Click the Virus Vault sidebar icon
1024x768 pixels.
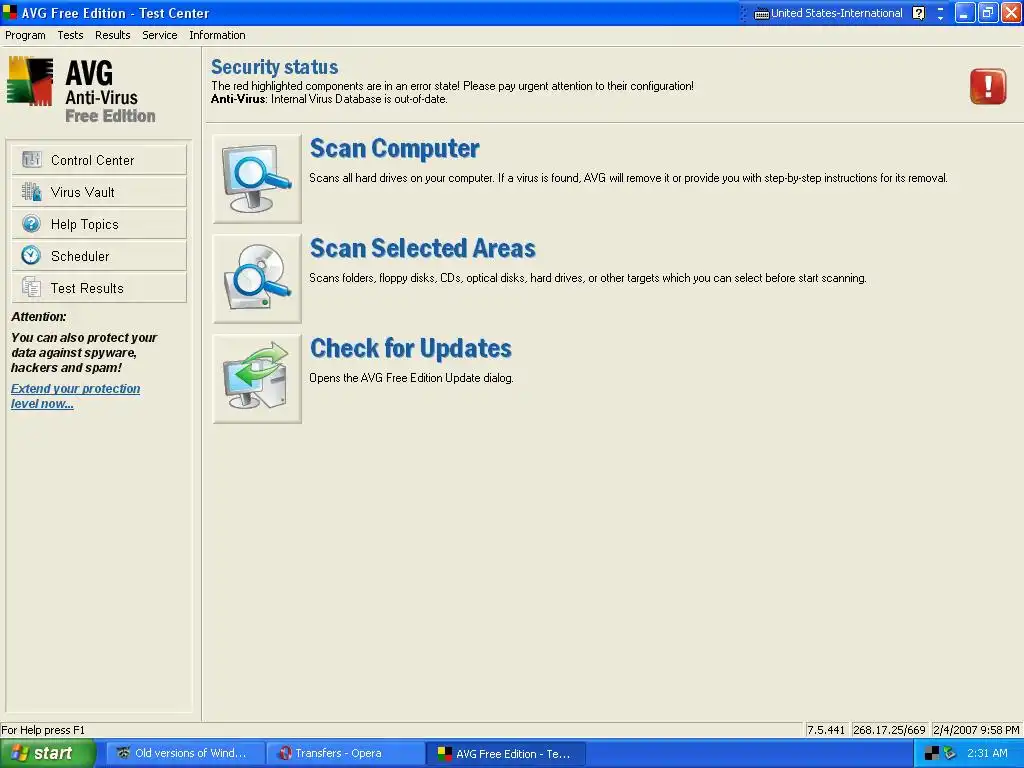[31, 191]
